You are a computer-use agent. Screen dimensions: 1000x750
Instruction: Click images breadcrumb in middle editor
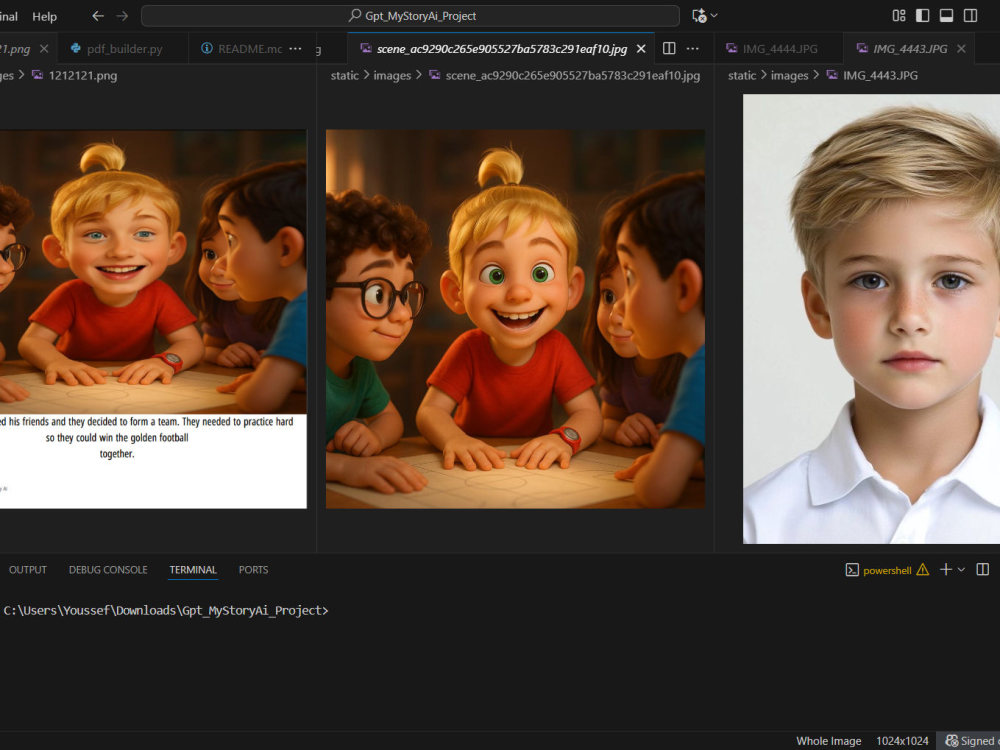[392, 75]
